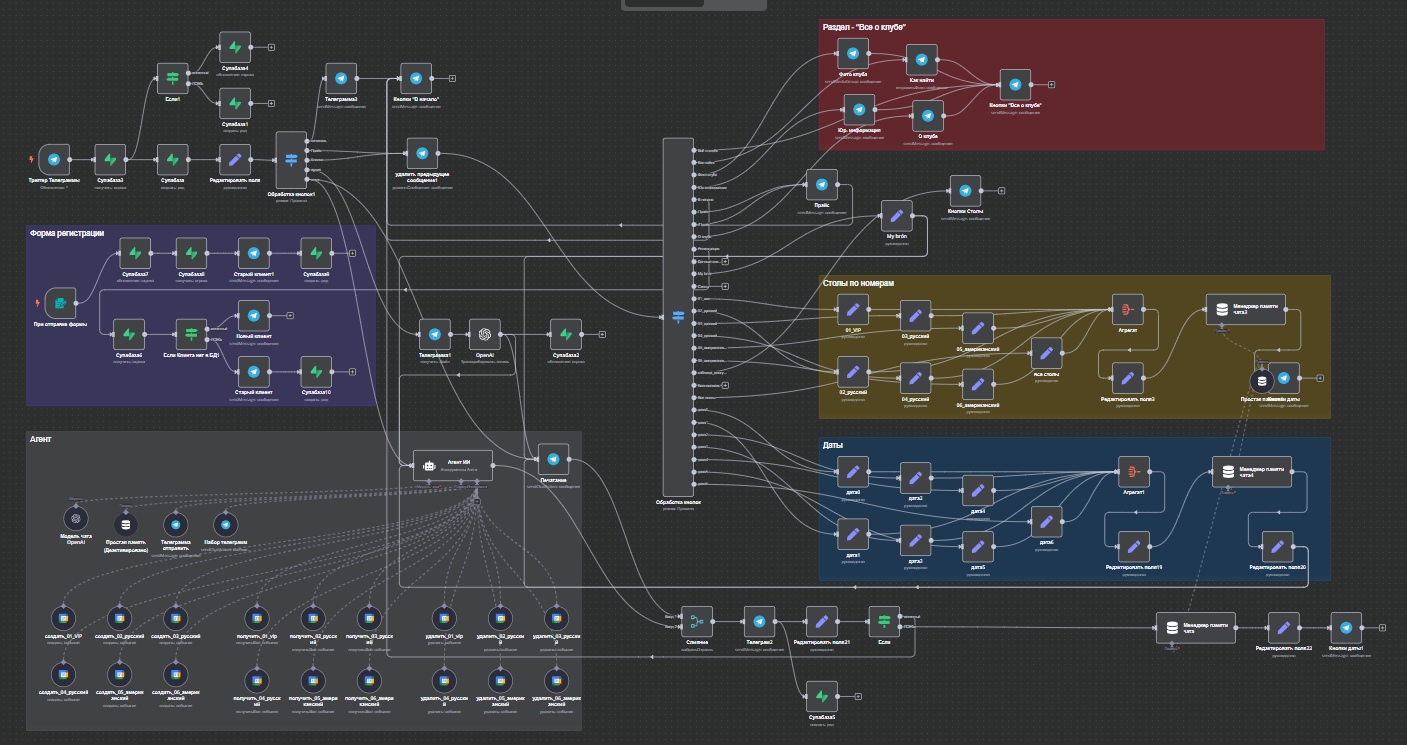
Task: Select the Агент ИИ agent node
Action: (446, 466)
